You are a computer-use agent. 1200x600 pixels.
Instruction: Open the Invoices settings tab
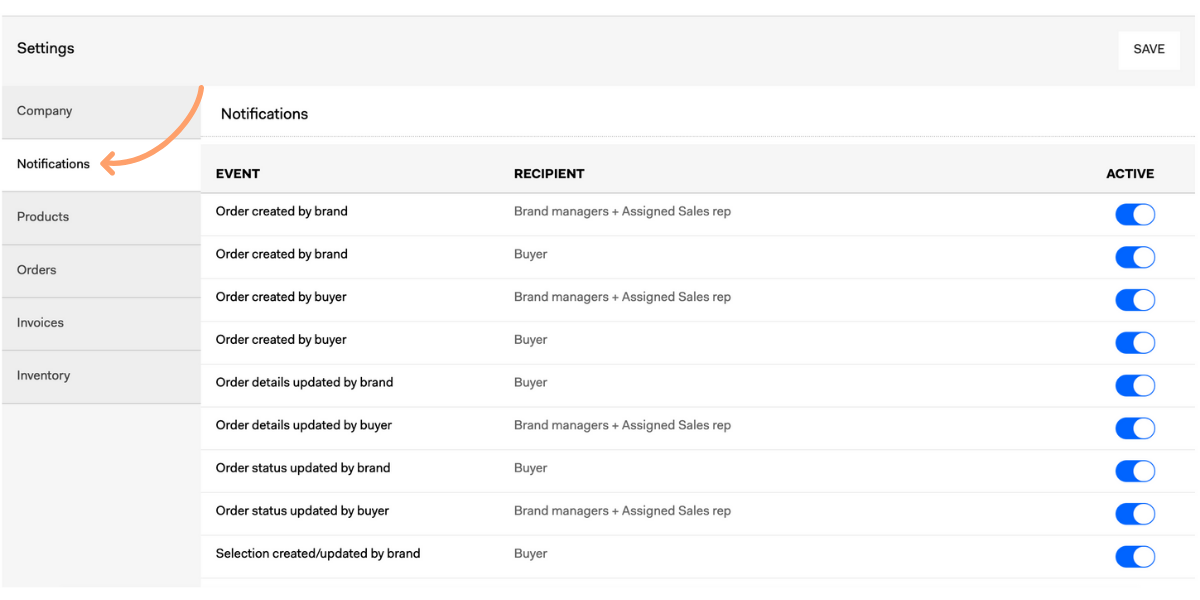tap(100, 323)
